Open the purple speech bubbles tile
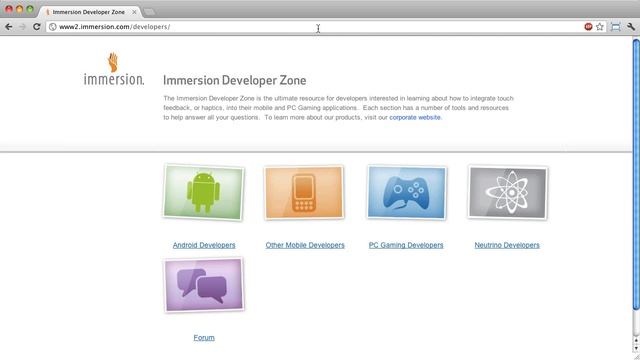 pos(204,284)
